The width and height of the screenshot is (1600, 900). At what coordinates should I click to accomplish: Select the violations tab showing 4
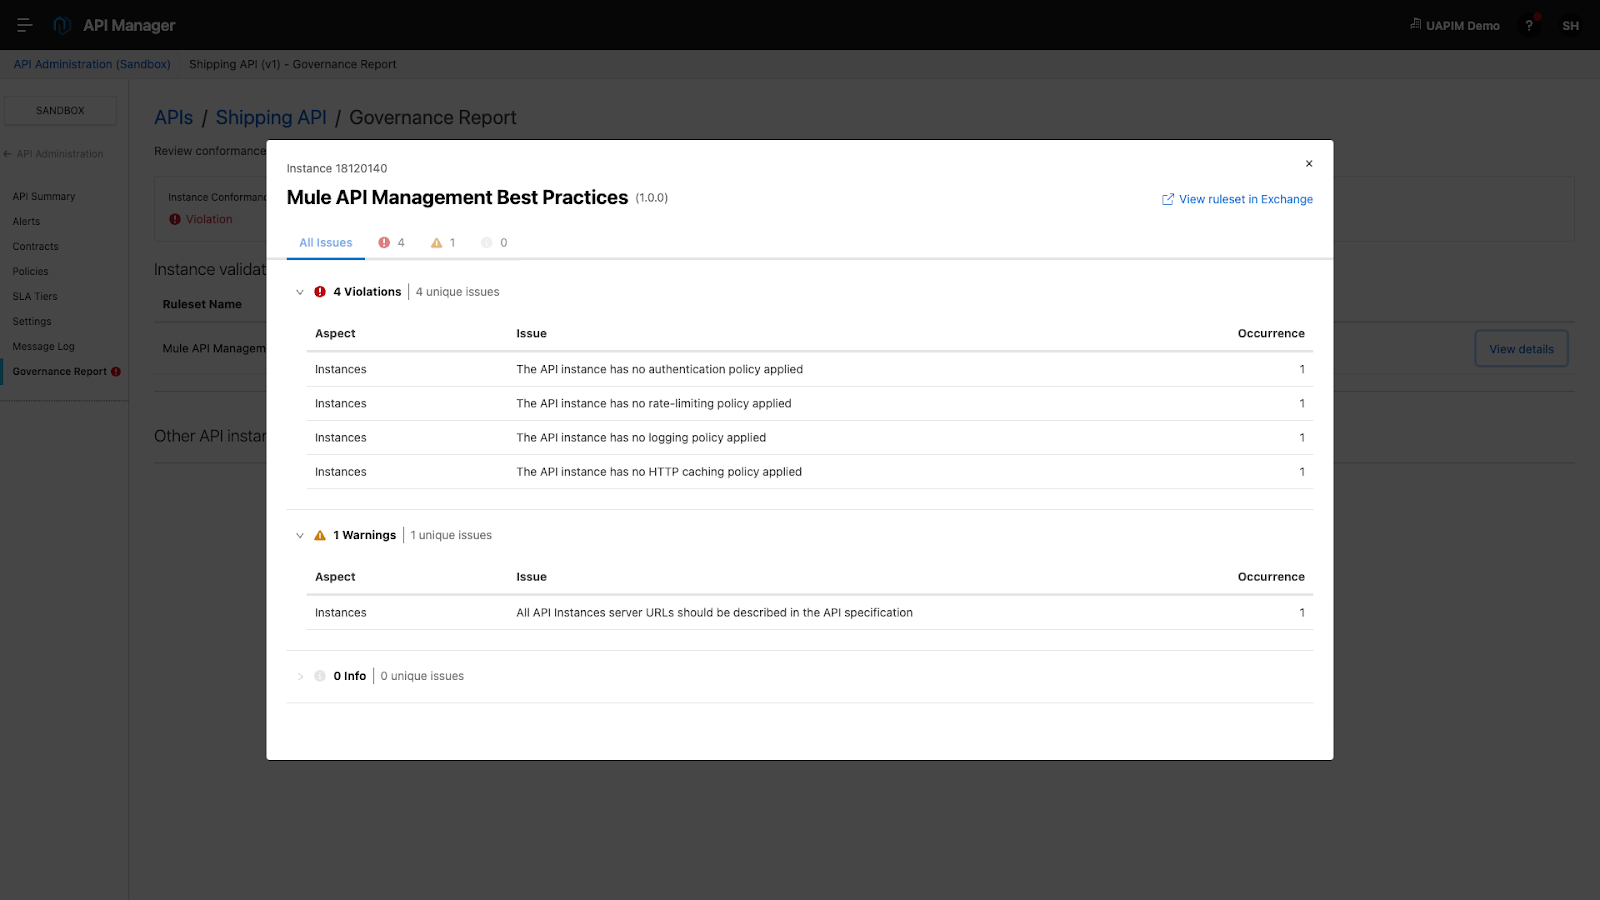[391, 243]
